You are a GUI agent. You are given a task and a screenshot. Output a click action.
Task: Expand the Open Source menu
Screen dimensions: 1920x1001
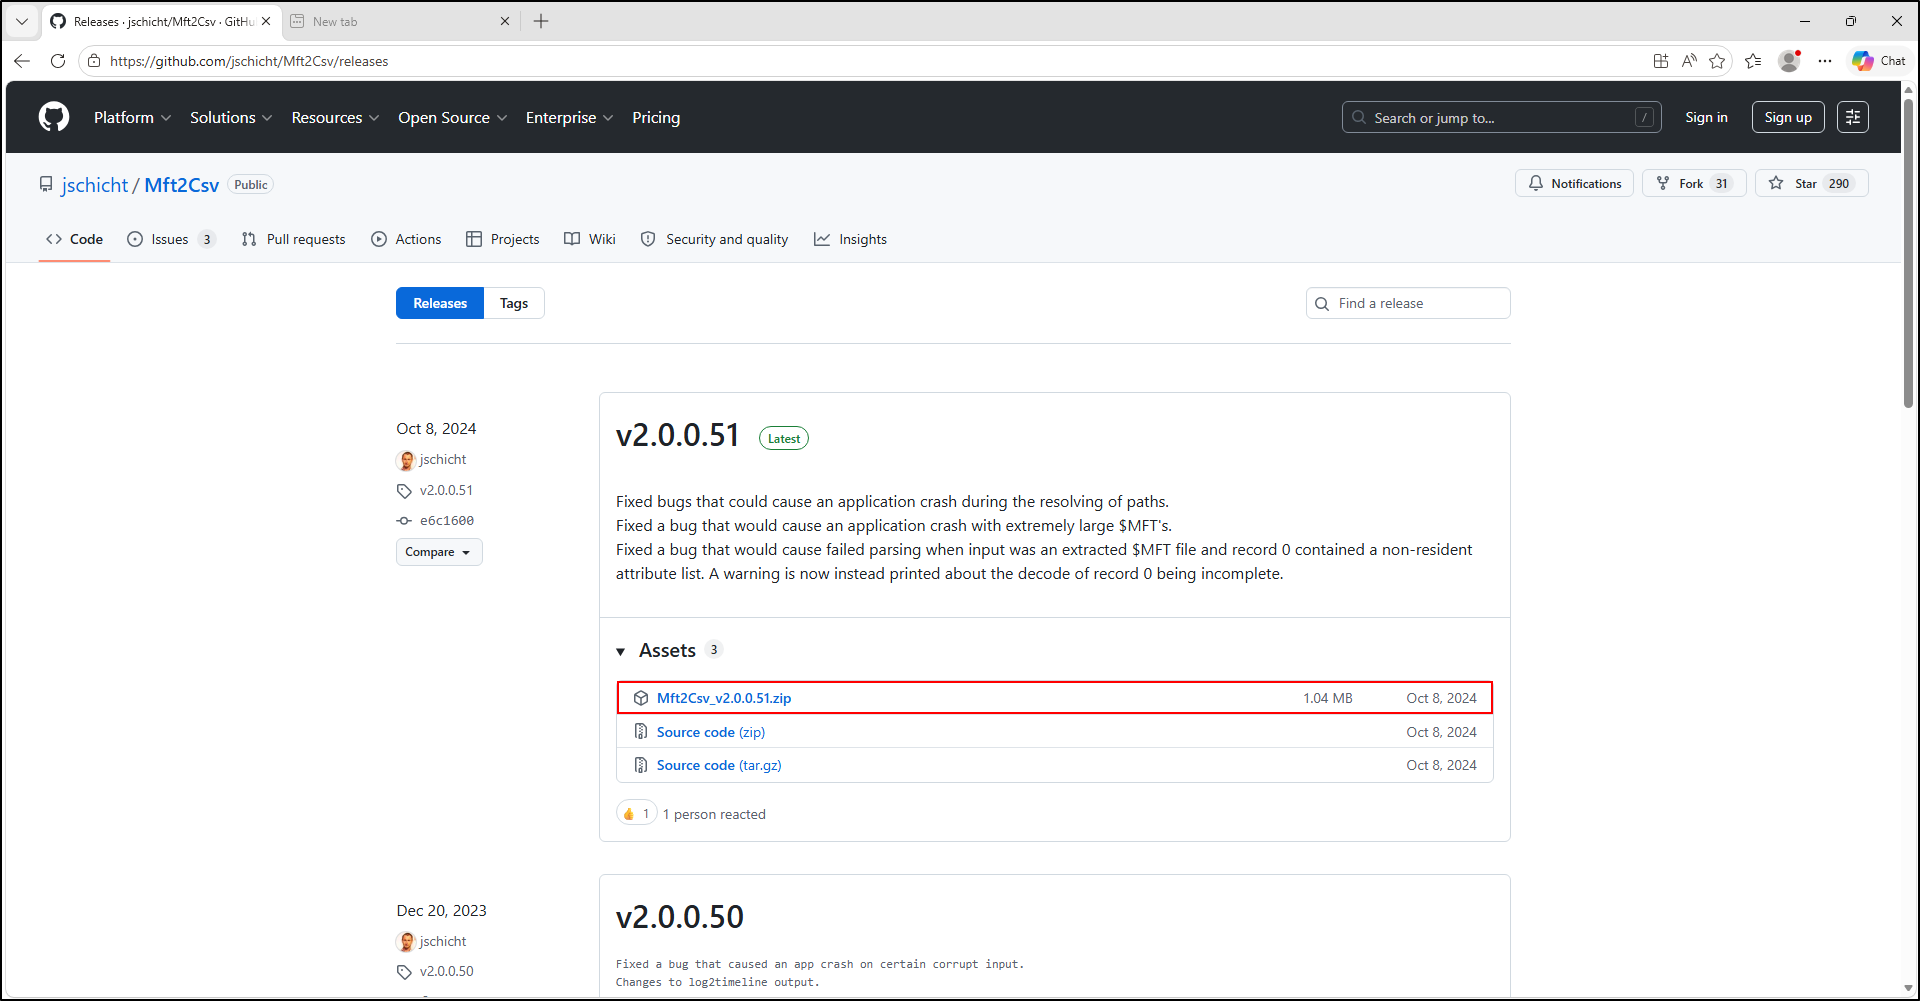click(452, 117)
